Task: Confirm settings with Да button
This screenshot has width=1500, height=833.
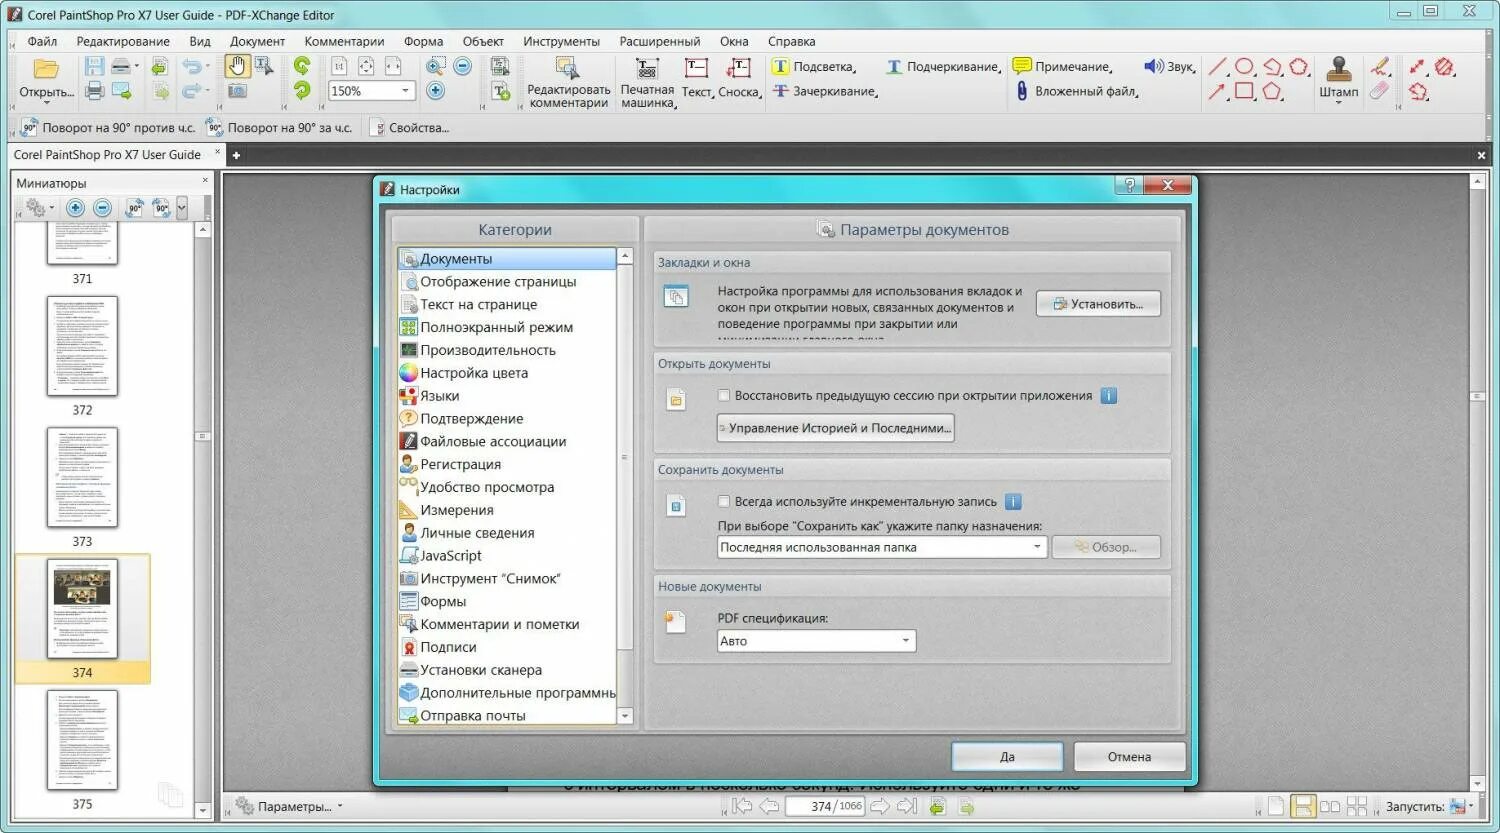Action: click(1006, 756)
